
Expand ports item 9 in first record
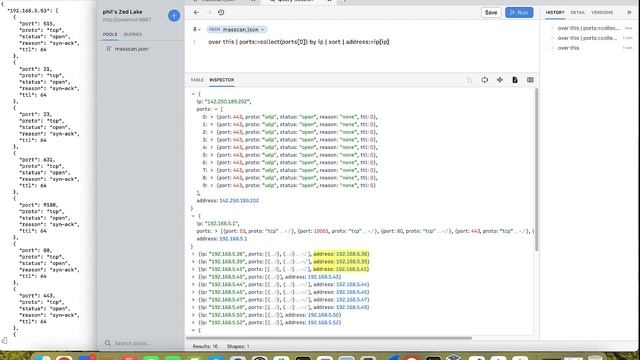(212, 185)
